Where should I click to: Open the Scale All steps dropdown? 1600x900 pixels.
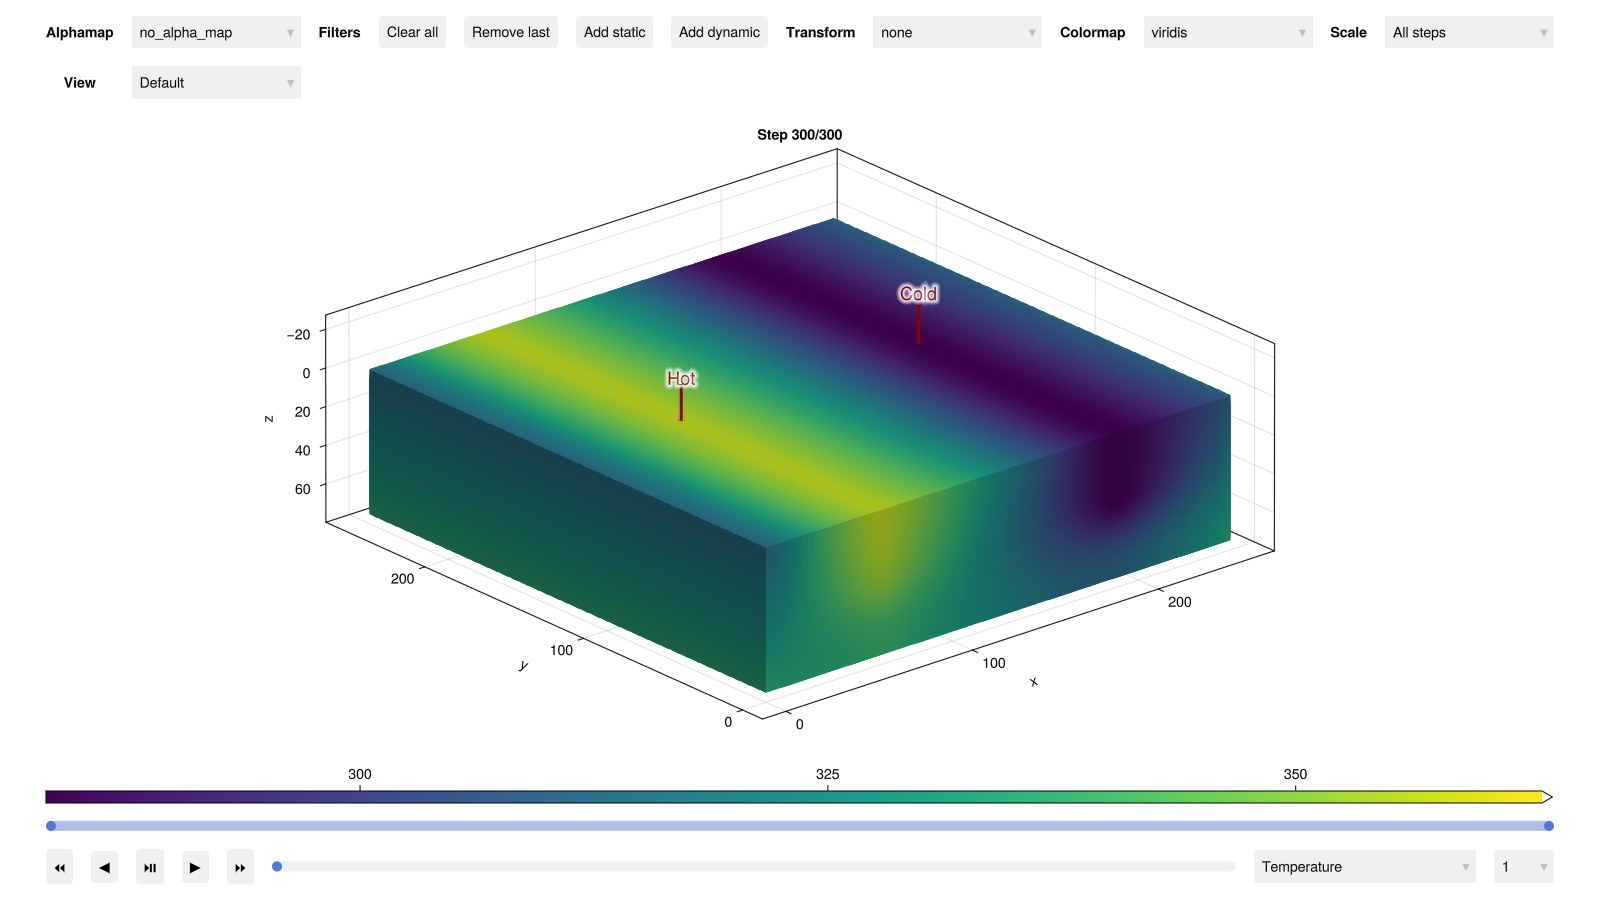point(1468,32)
